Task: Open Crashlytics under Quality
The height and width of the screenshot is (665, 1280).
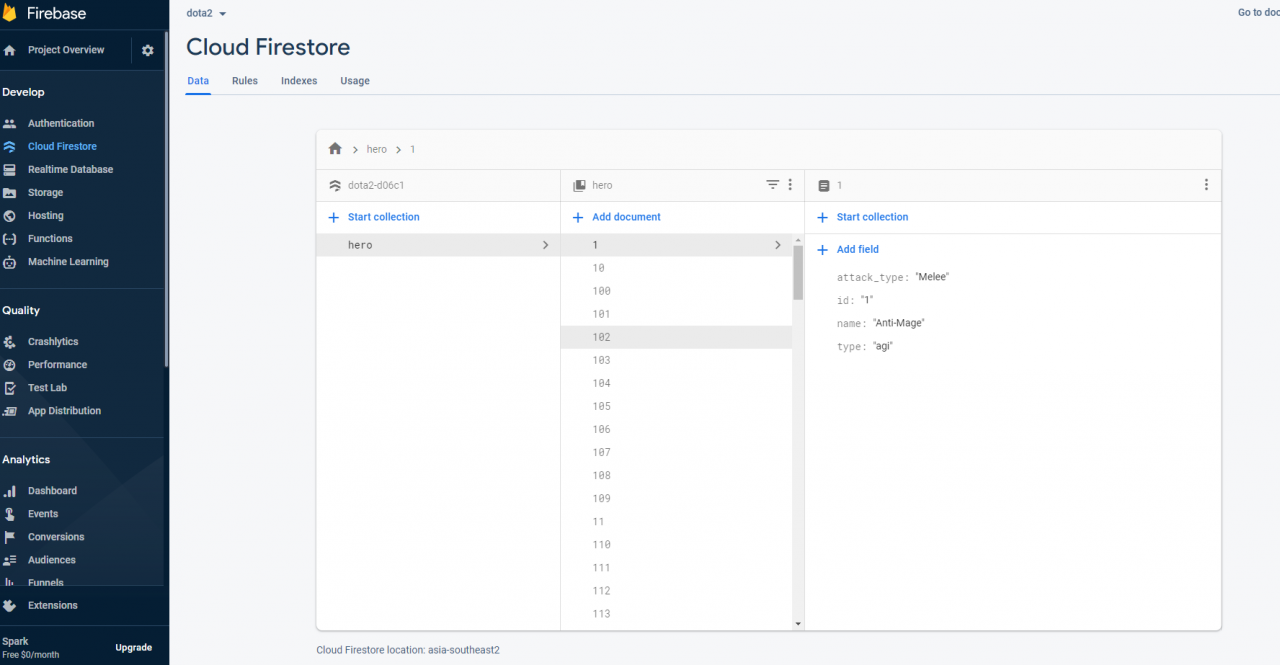Action: click(52, 341)
